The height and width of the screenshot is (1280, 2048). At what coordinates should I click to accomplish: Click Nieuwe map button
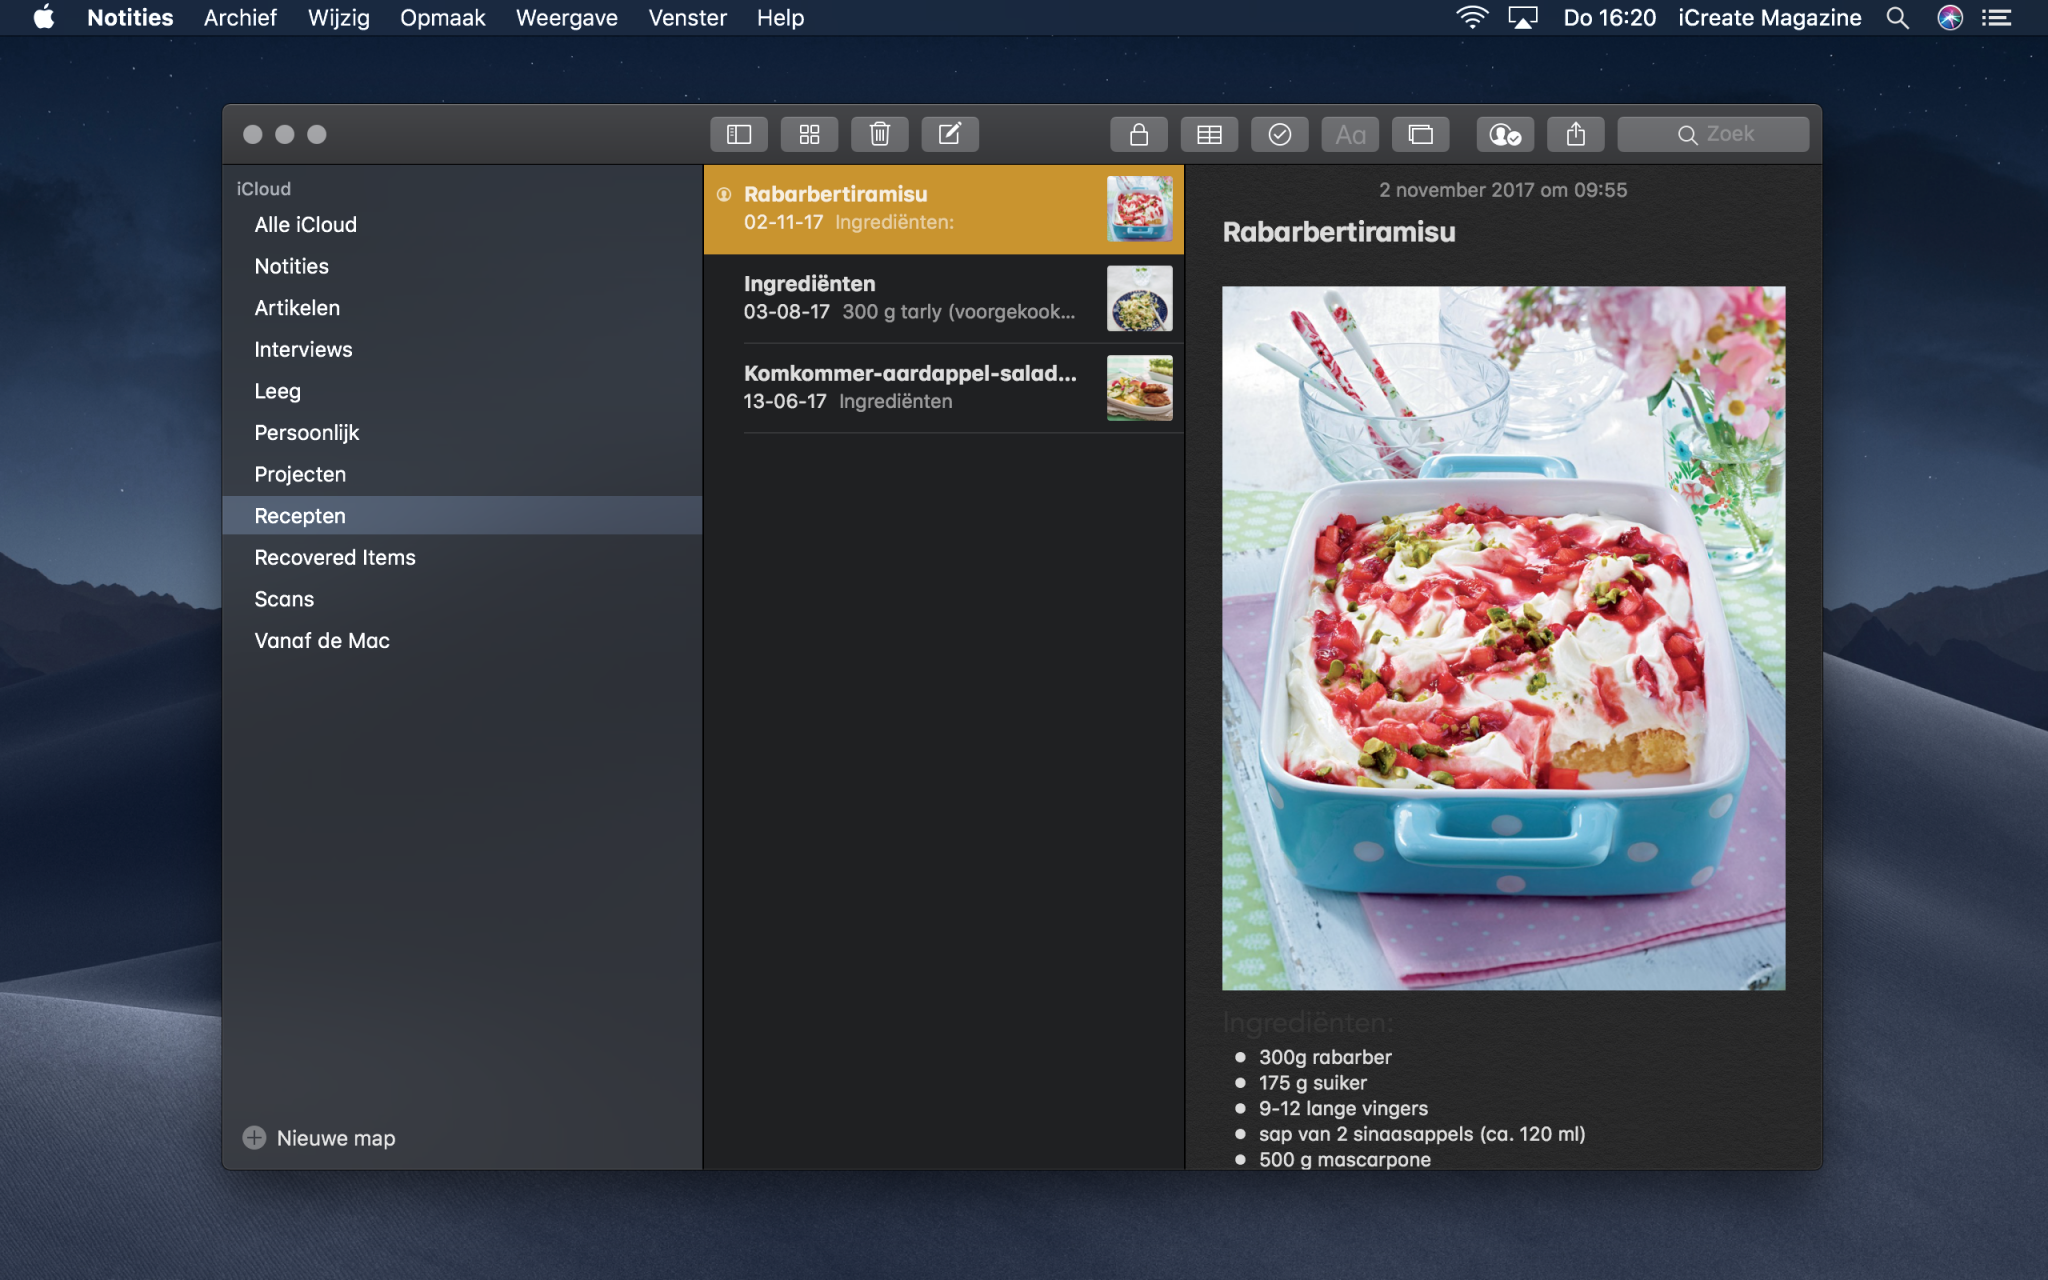tap(320, 1138)
